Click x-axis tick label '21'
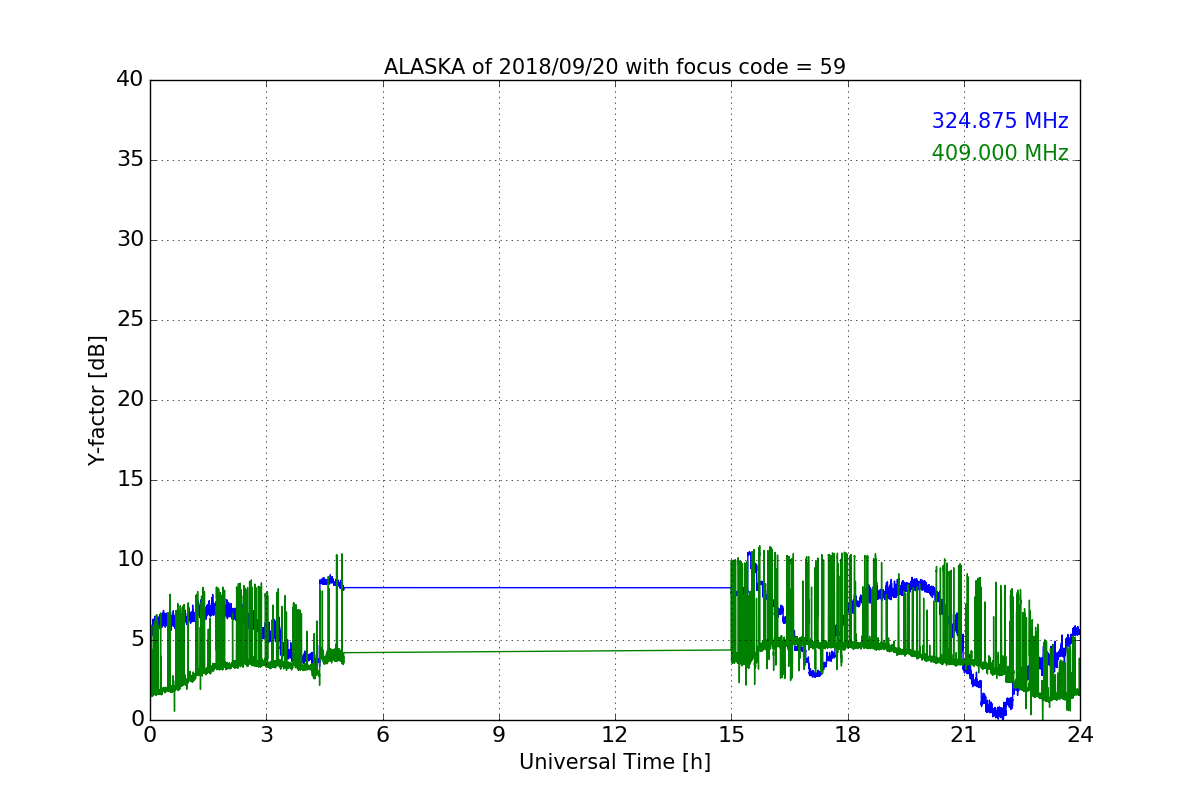Viewport: 1200px width, 800px height. click(x=964, y=735)
